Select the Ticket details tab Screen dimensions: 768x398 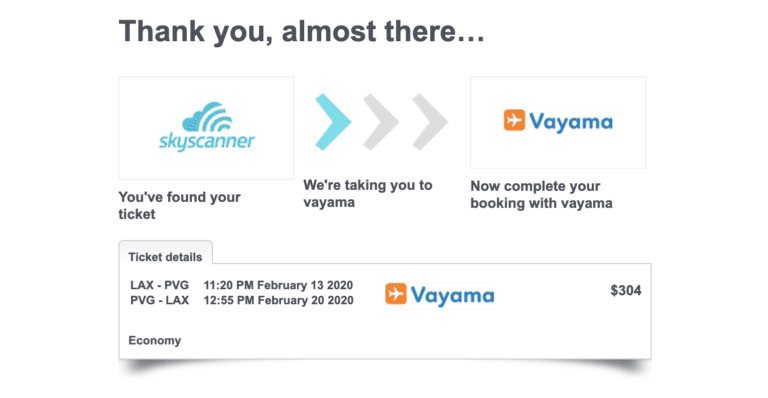click(x=166, y=257)
